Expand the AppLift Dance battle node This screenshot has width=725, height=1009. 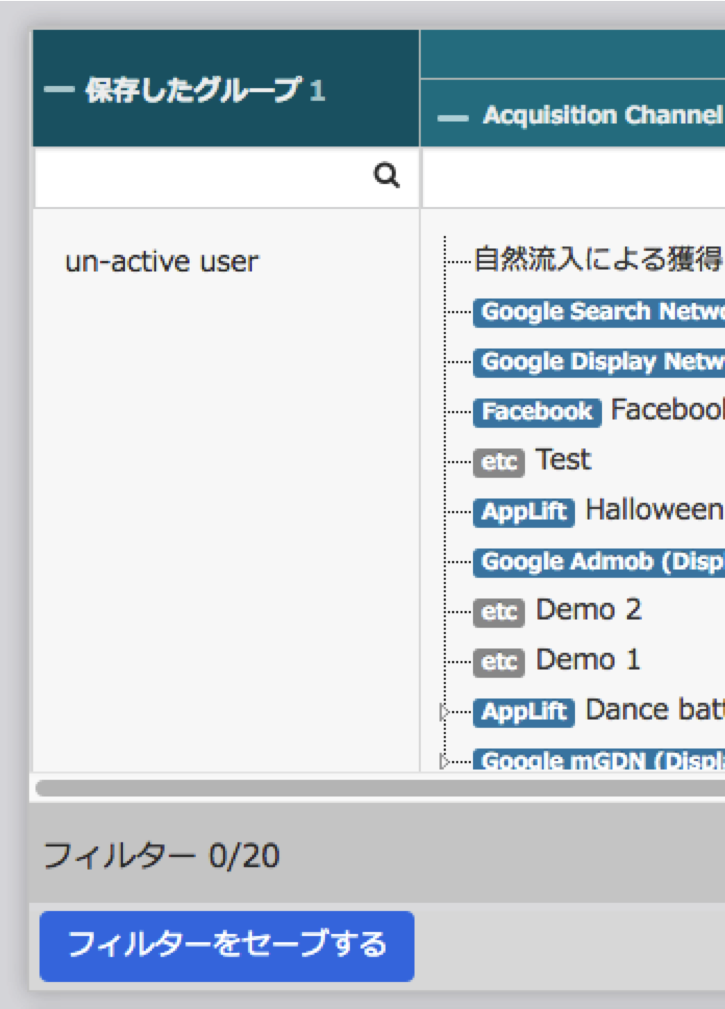pos(444,712)
